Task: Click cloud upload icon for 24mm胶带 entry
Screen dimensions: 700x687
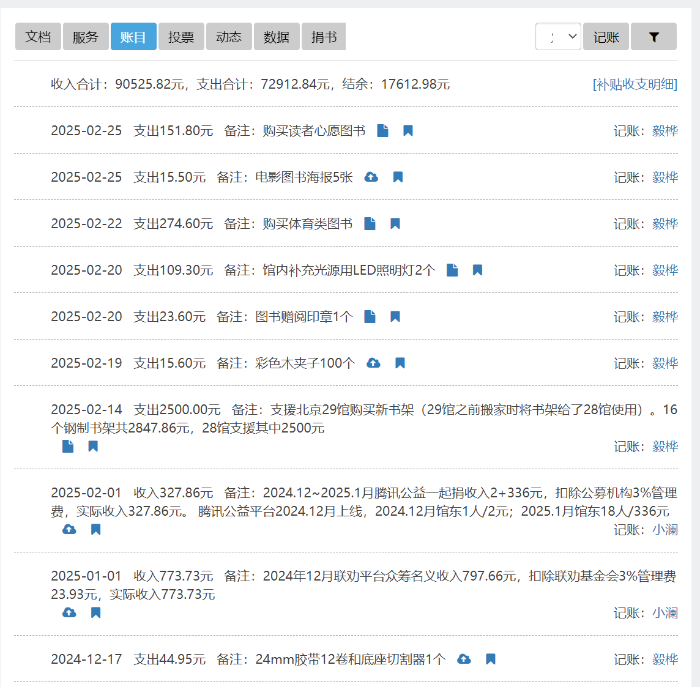Action: (x=464, y=659)
